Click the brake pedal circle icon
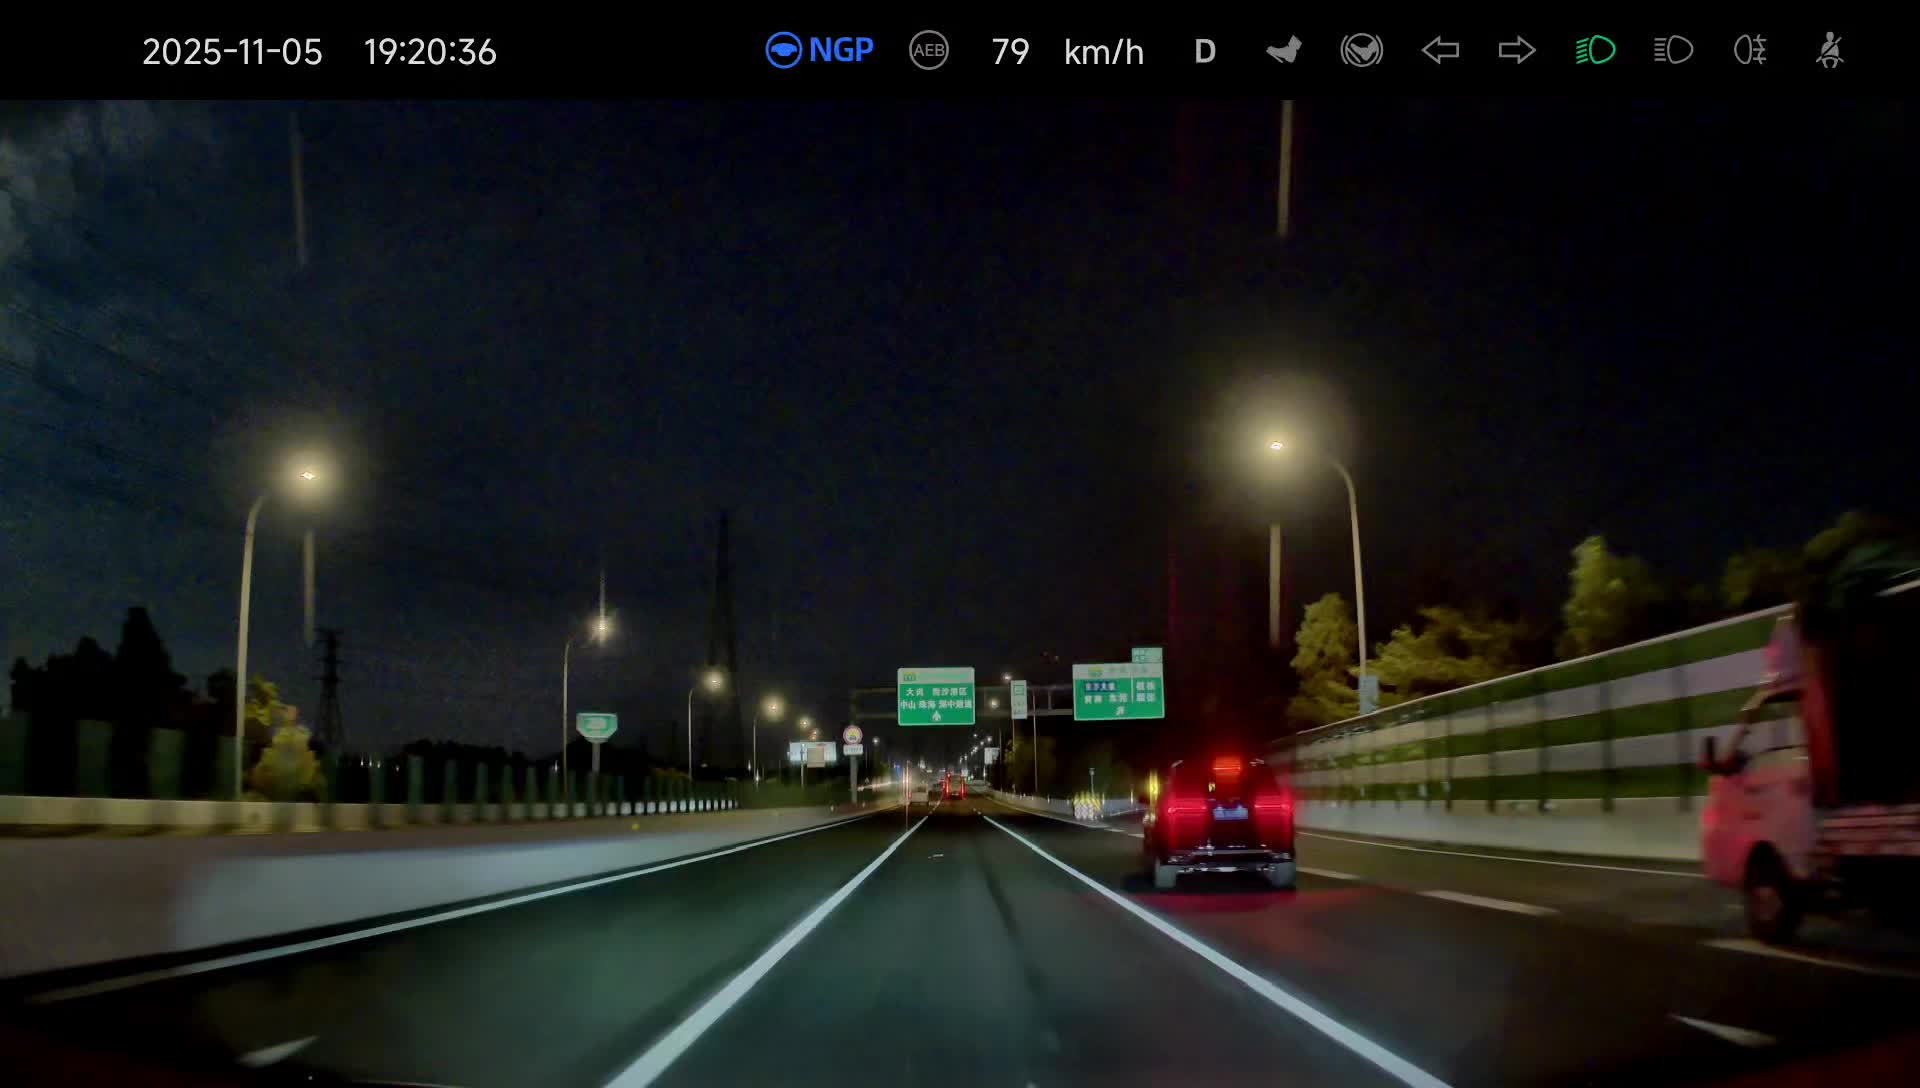Image resolution: width=1920 pixels, height=1088 pixels. point(1361,50)
